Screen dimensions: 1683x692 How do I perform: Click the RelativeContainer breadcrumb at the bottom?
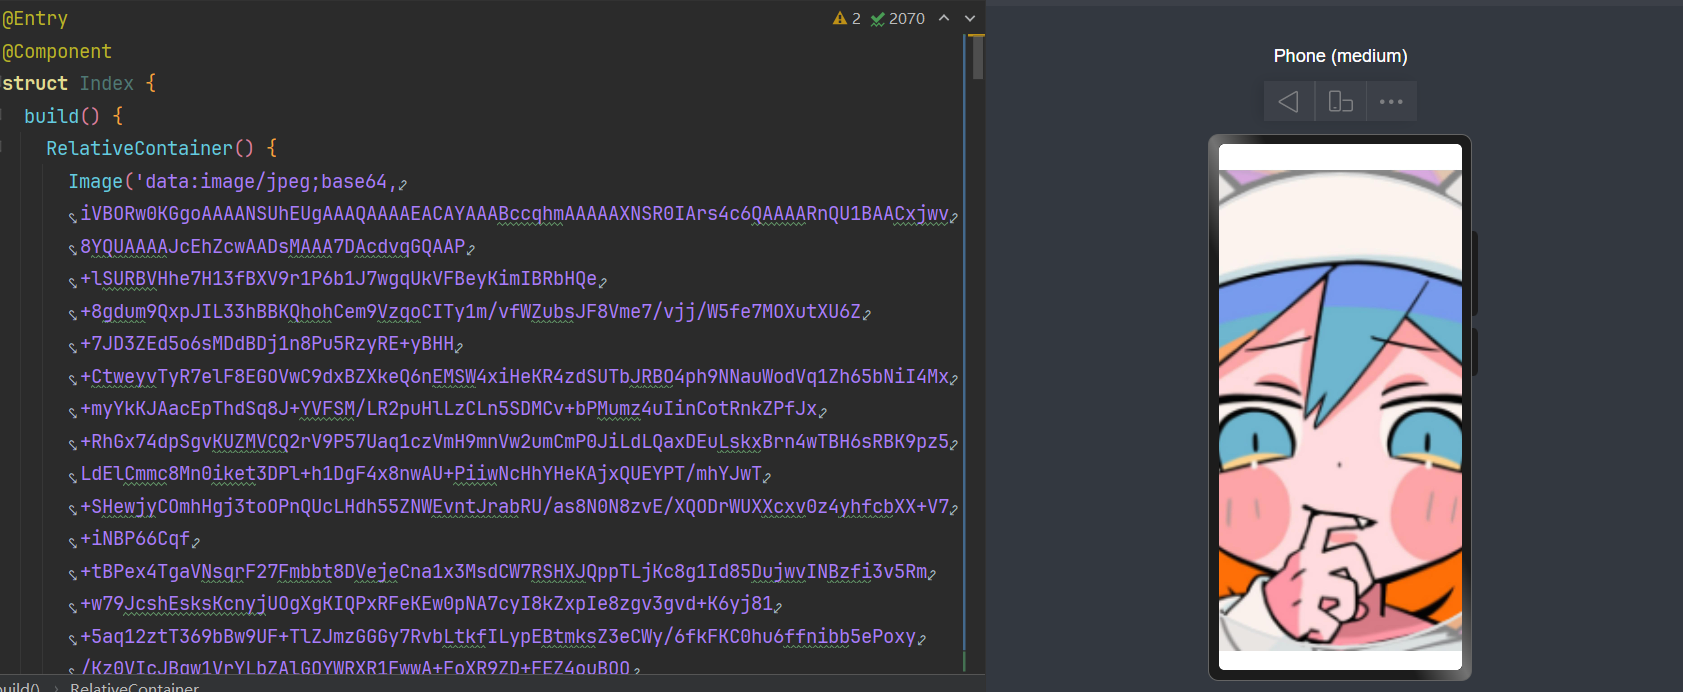click(134, 686)
